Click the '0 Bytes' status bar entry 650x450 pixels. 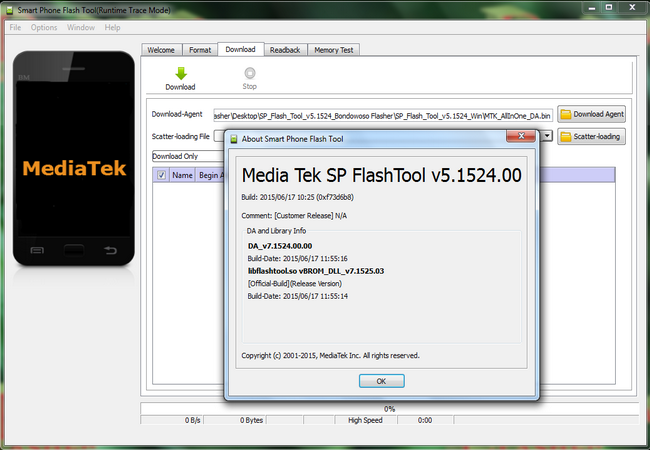[251, 420]
